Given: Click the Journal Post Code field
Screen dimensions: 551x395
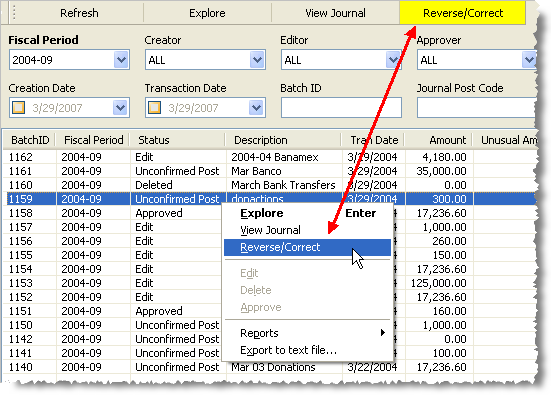Looking at the screenshot, I should [477, 108].
